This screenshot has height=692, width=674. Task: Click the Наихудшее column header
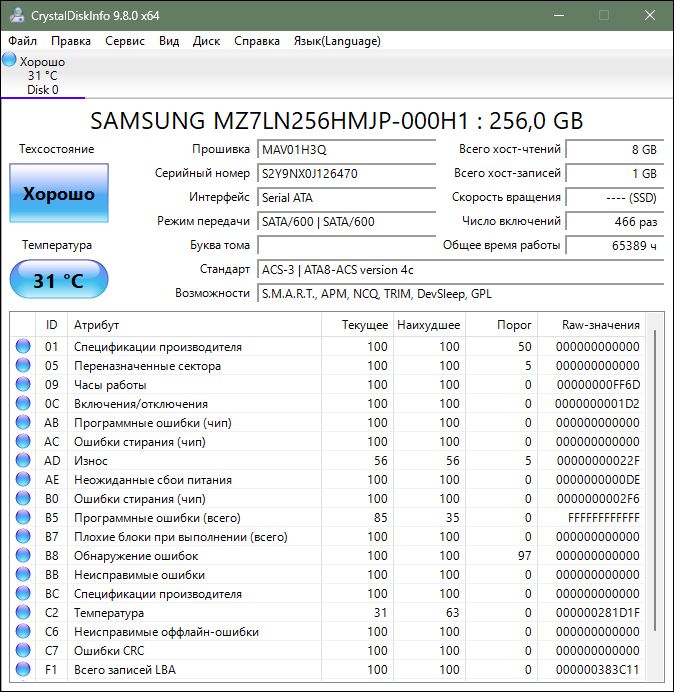[429, 325]
